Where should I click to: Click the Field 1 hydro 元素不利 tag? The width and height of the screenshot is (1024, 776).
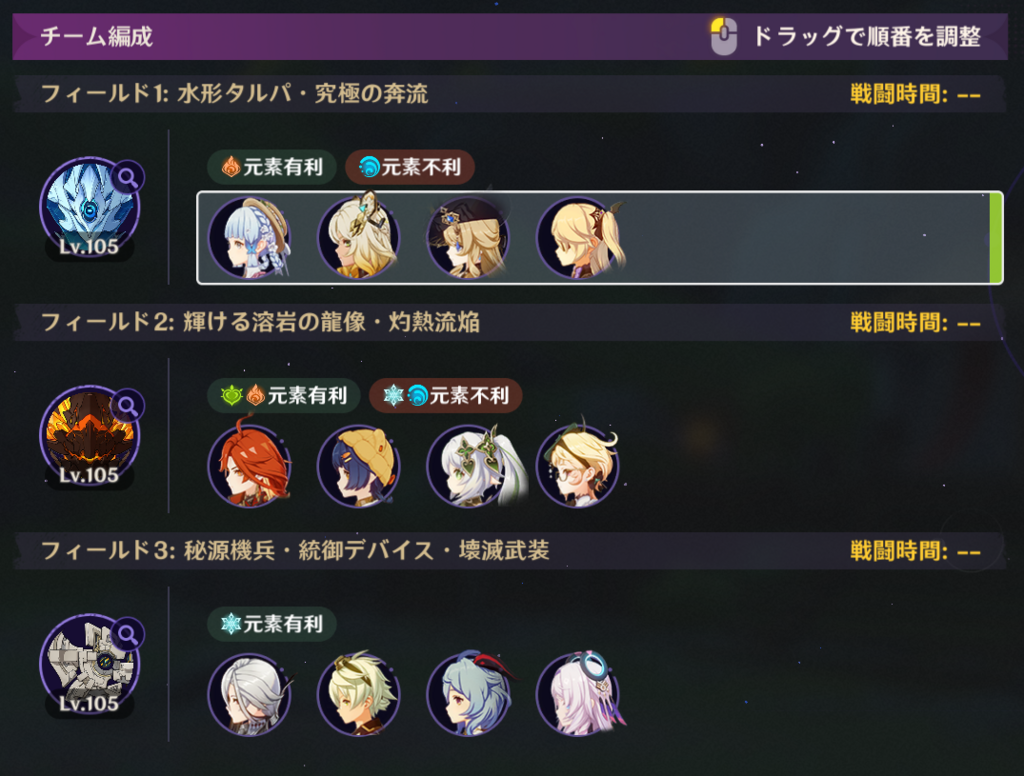point(409,167)
